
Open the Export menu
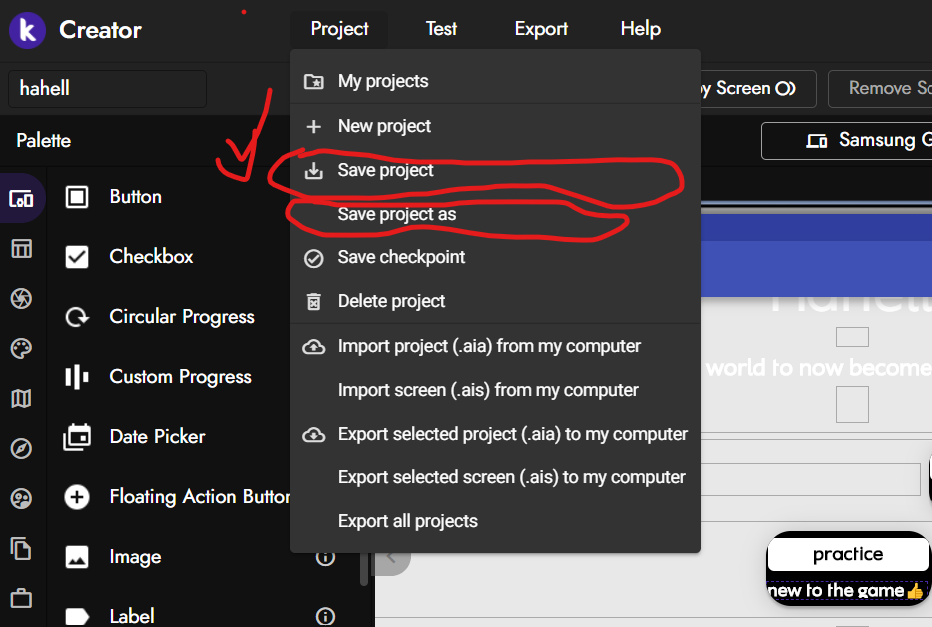pyautogui.click(x=541, y=29)
